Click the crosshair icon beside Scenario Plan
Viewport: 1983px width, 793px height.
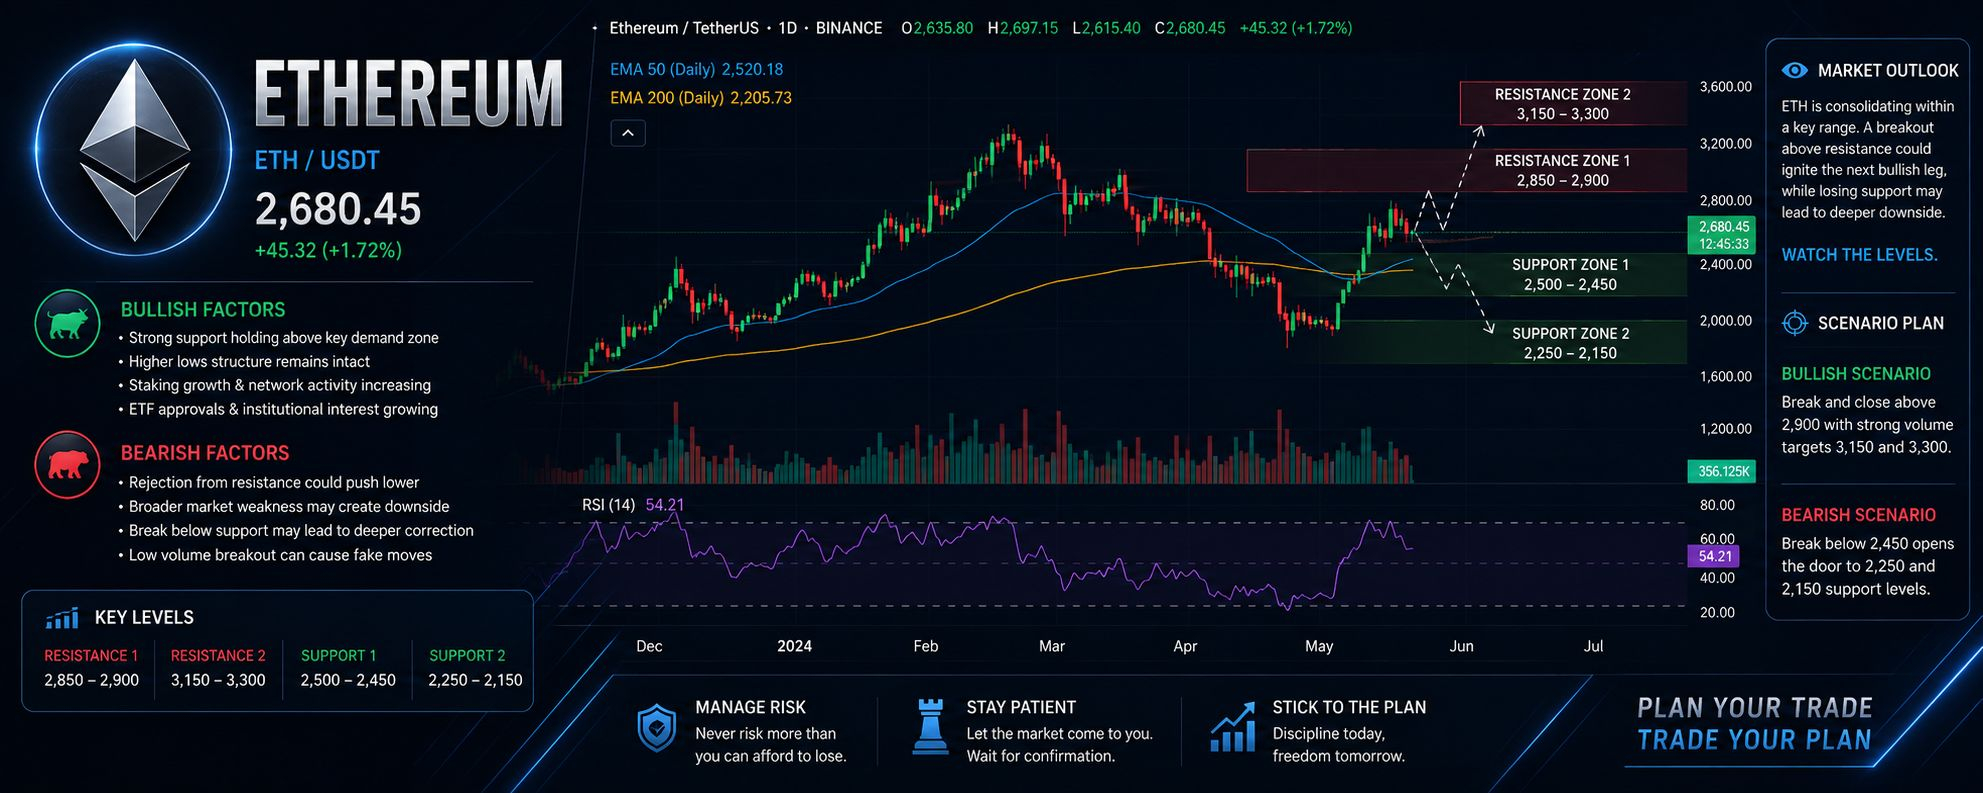(1795, 323)
